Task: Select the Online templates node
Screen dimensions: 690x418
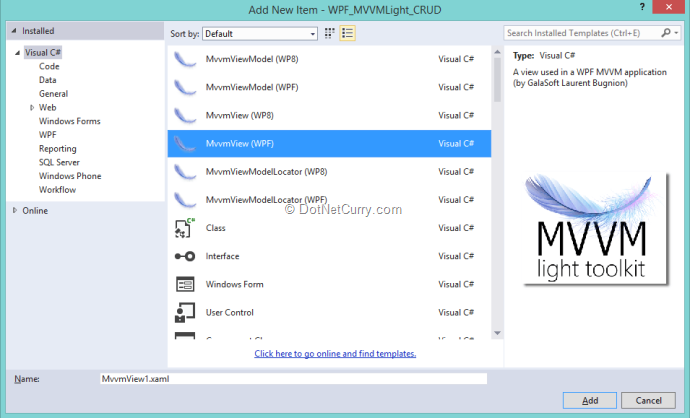Action: (35, 211)
